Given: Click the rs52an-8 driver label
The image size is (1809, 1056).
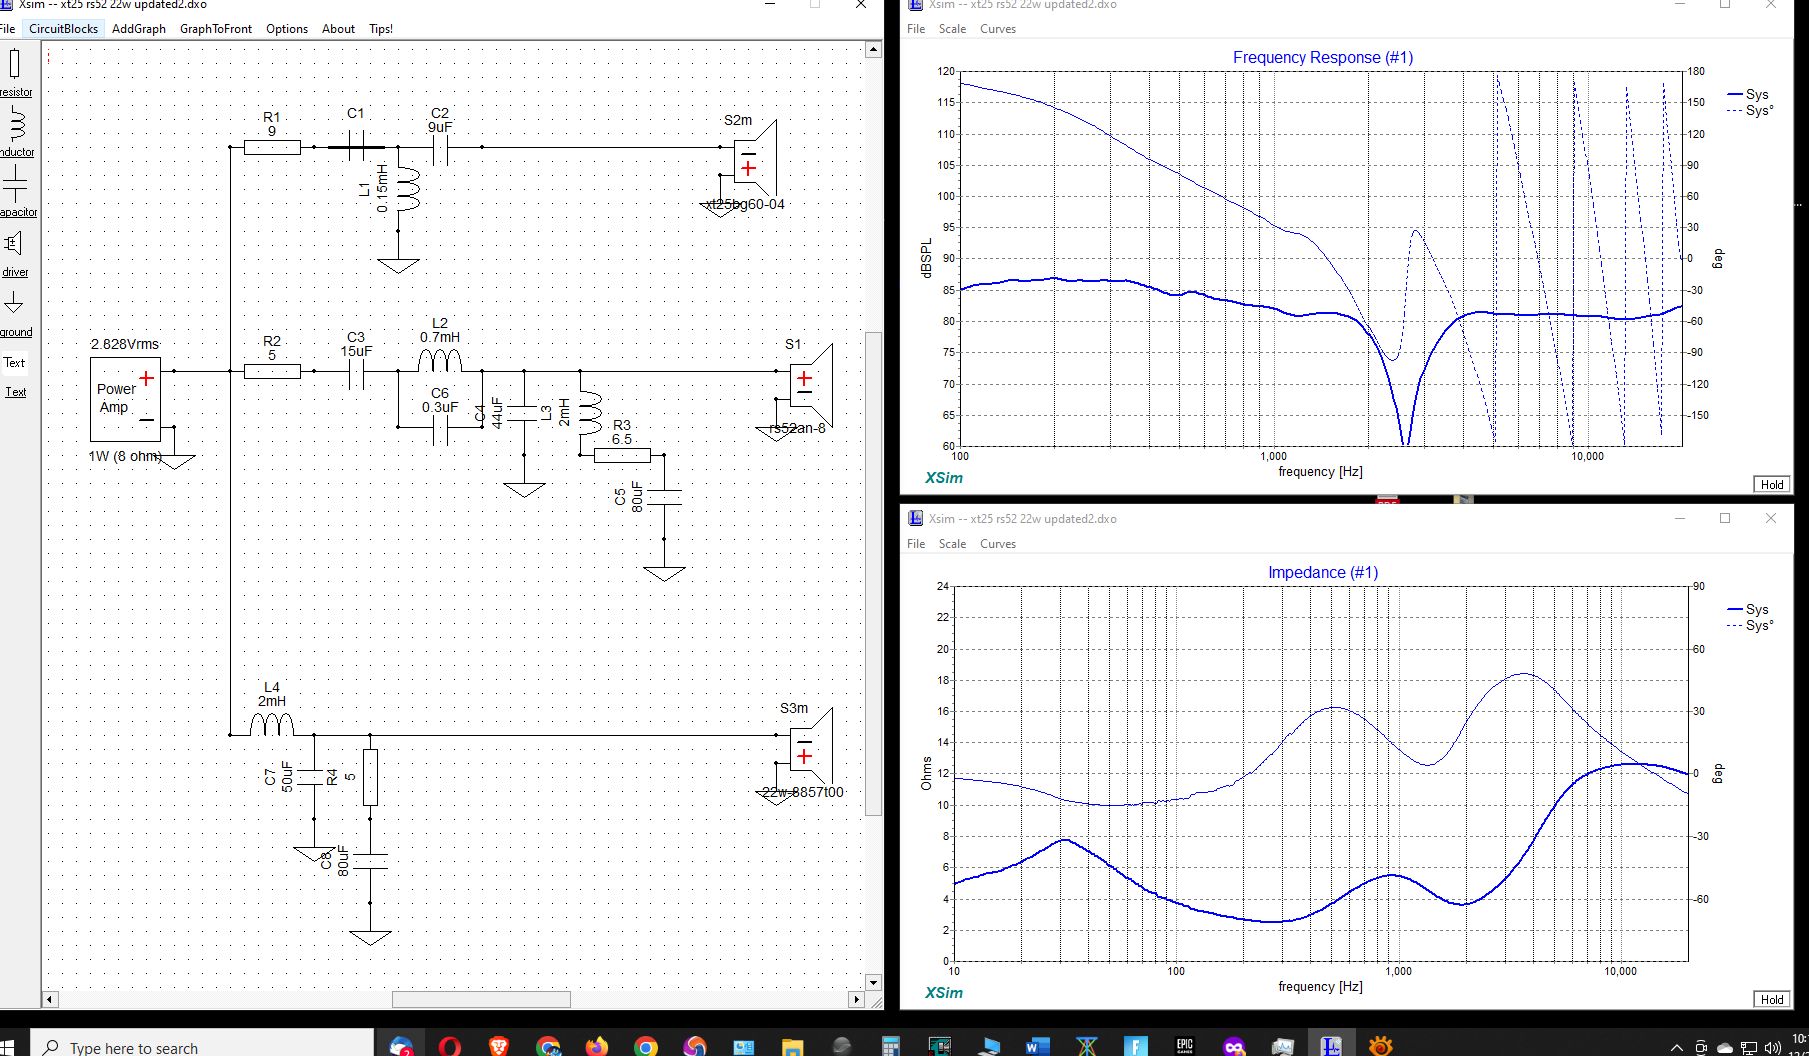Looking at the screenshot, I should tap(797, 428).
